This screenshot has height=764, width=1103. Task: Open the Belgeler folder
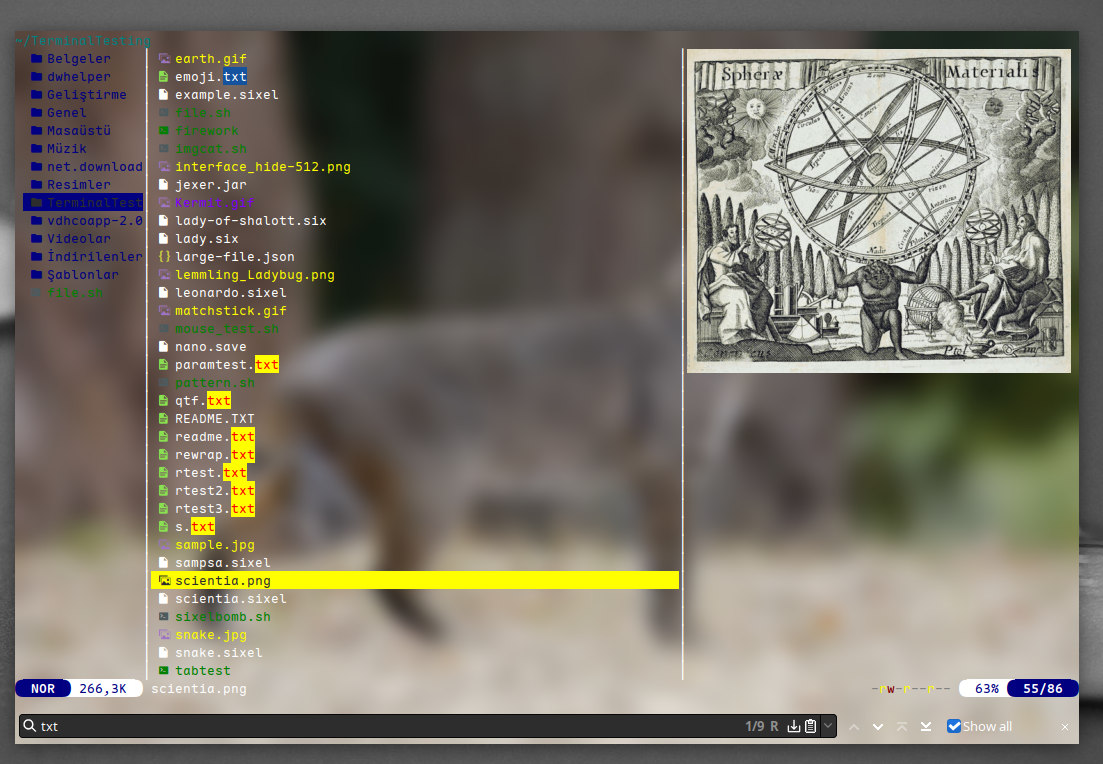[x=78, y=59]
